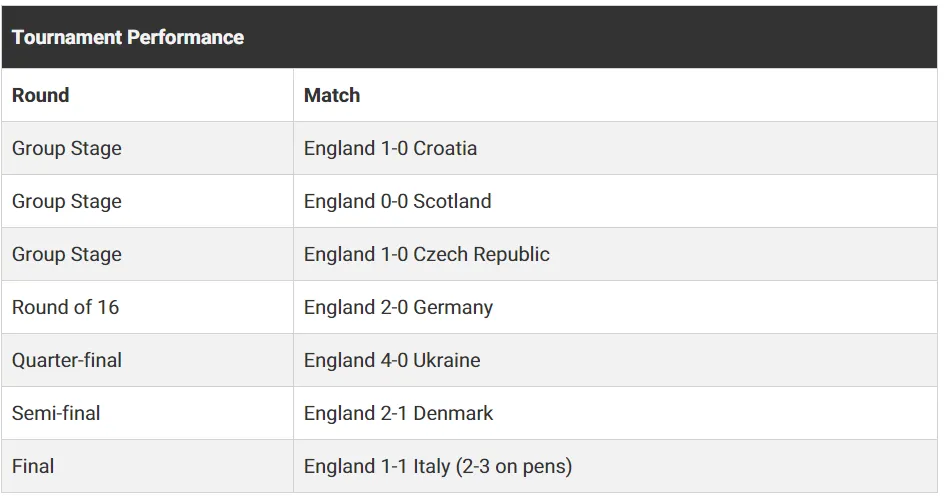Click the England 0-0 Scotland cell
The image size is (946, 499).
coord(615,201)
